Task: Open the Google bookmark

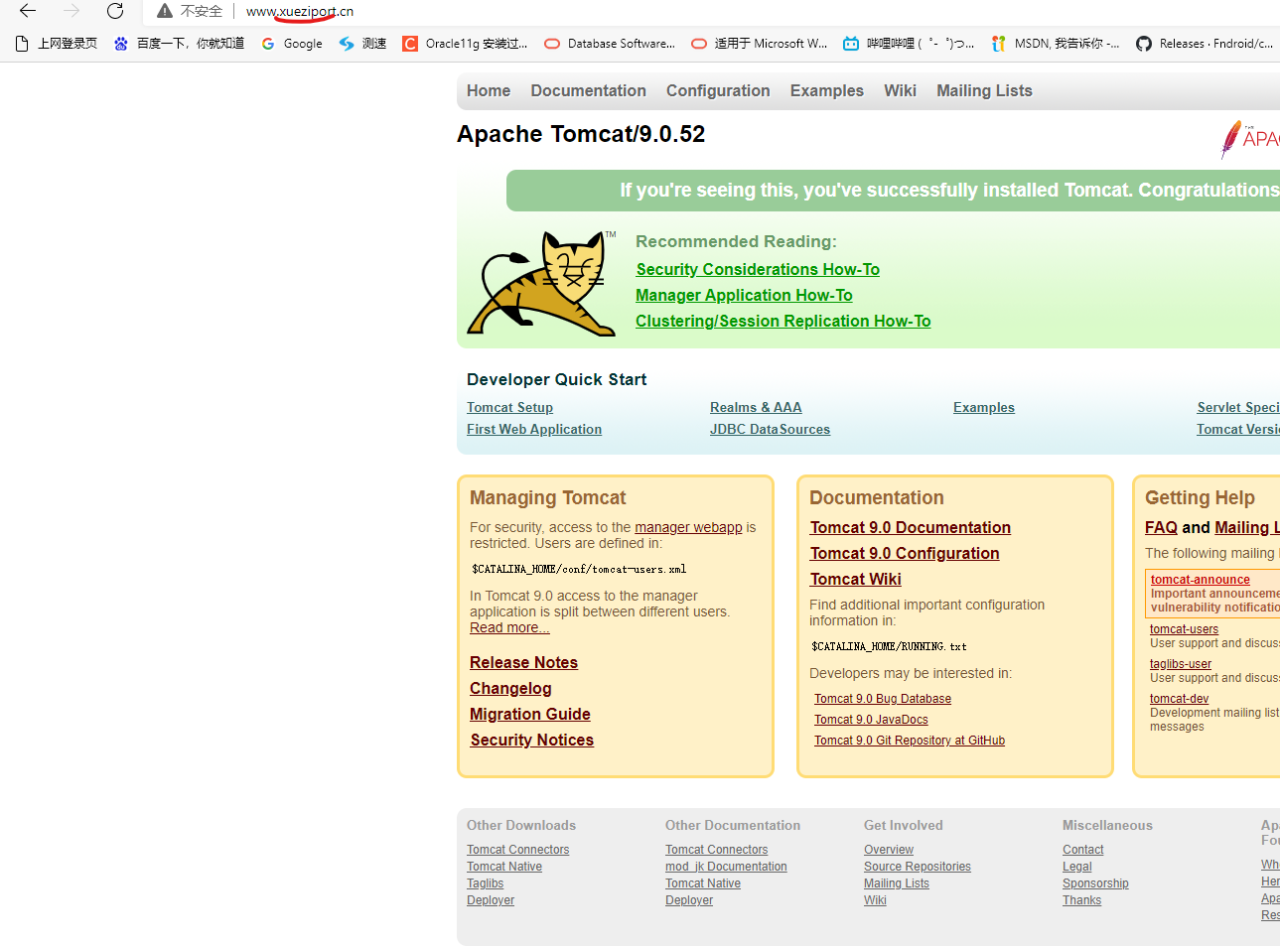Action: (291, 43)
